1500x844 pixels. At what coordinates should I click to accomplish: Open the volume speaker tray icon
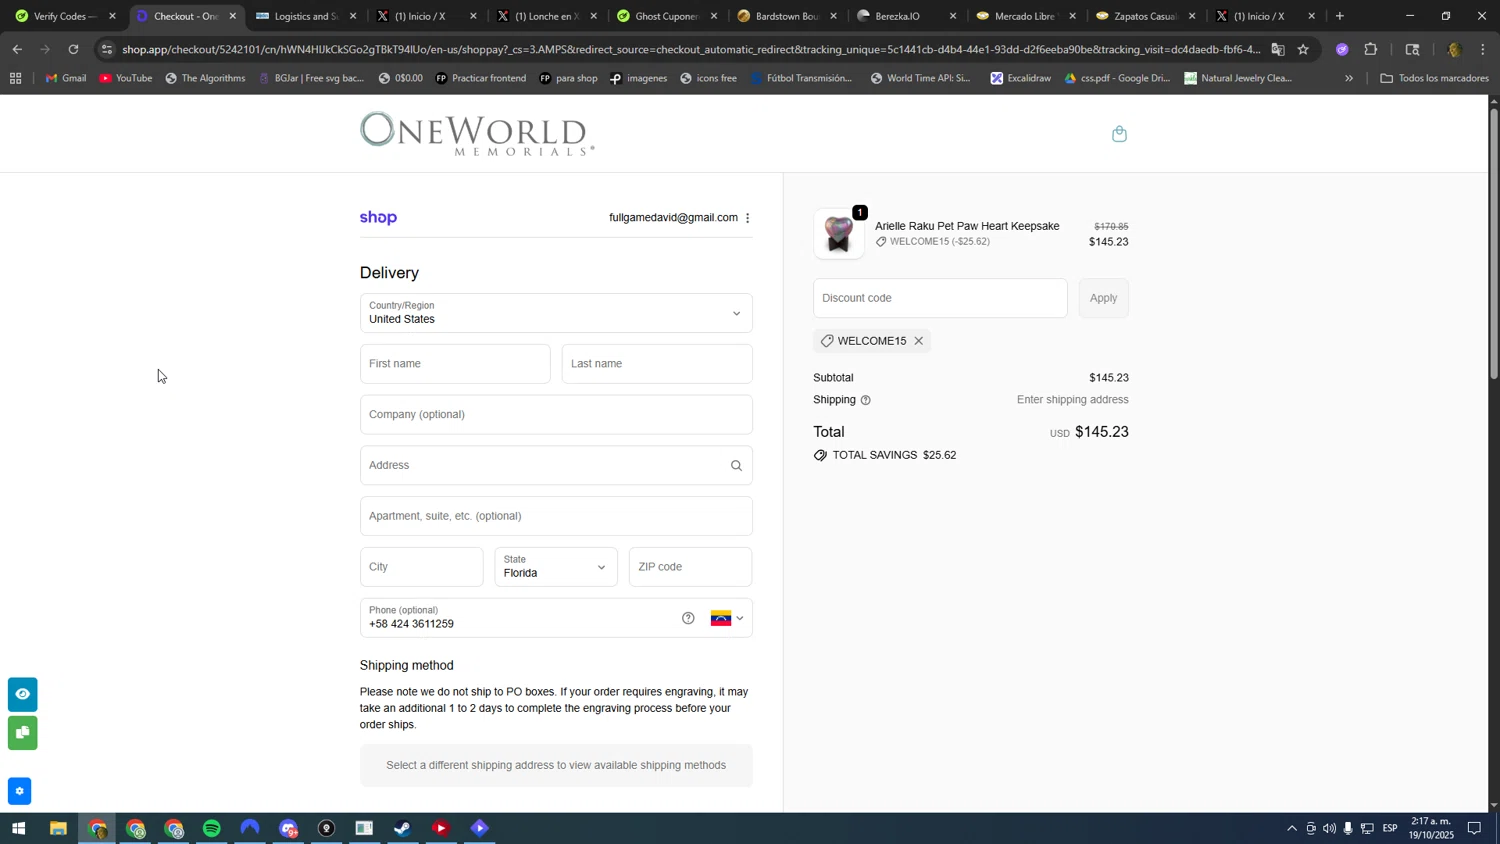1329,829
